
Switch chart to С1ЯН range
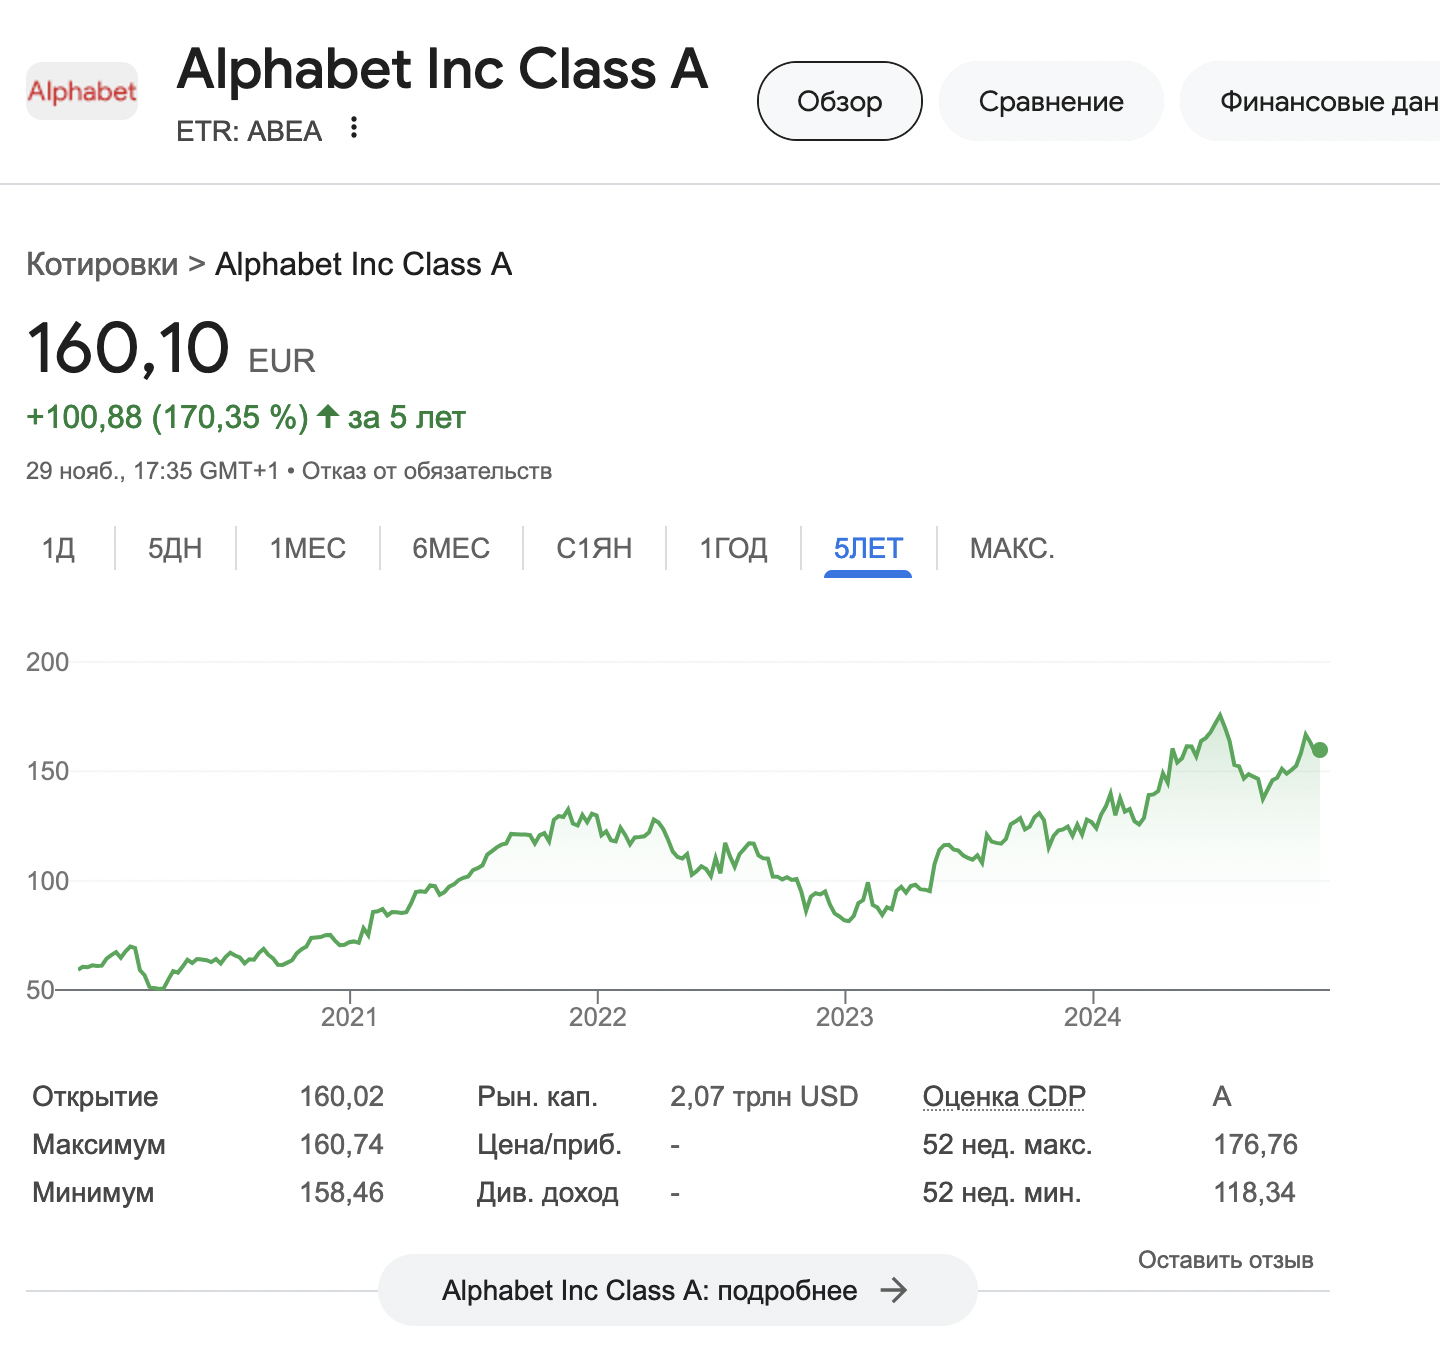[x=594, y=548]
